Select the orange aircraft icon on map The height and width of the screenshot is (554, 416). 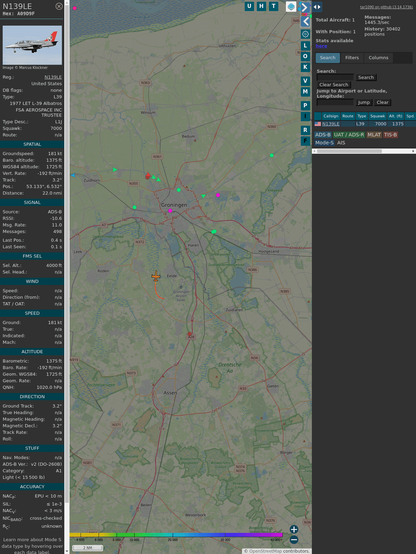tap(156, 276)
